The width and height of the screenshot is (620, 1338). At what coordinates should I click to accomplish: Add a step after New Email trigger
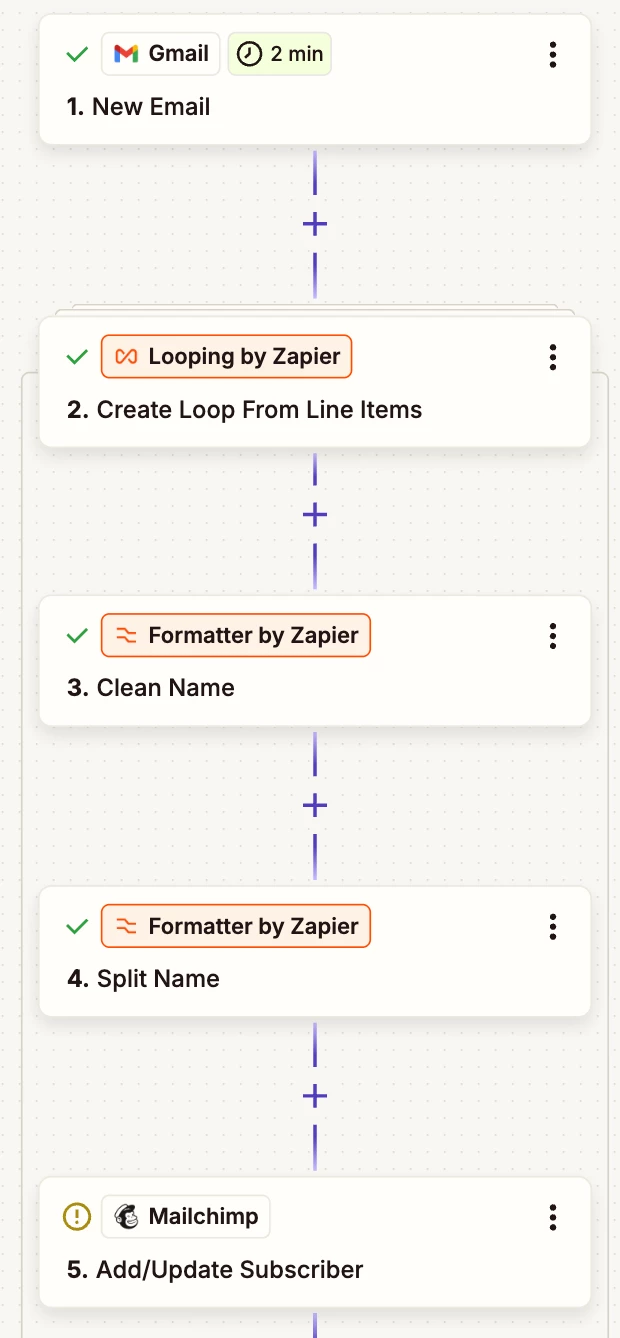tap(315, 224)
